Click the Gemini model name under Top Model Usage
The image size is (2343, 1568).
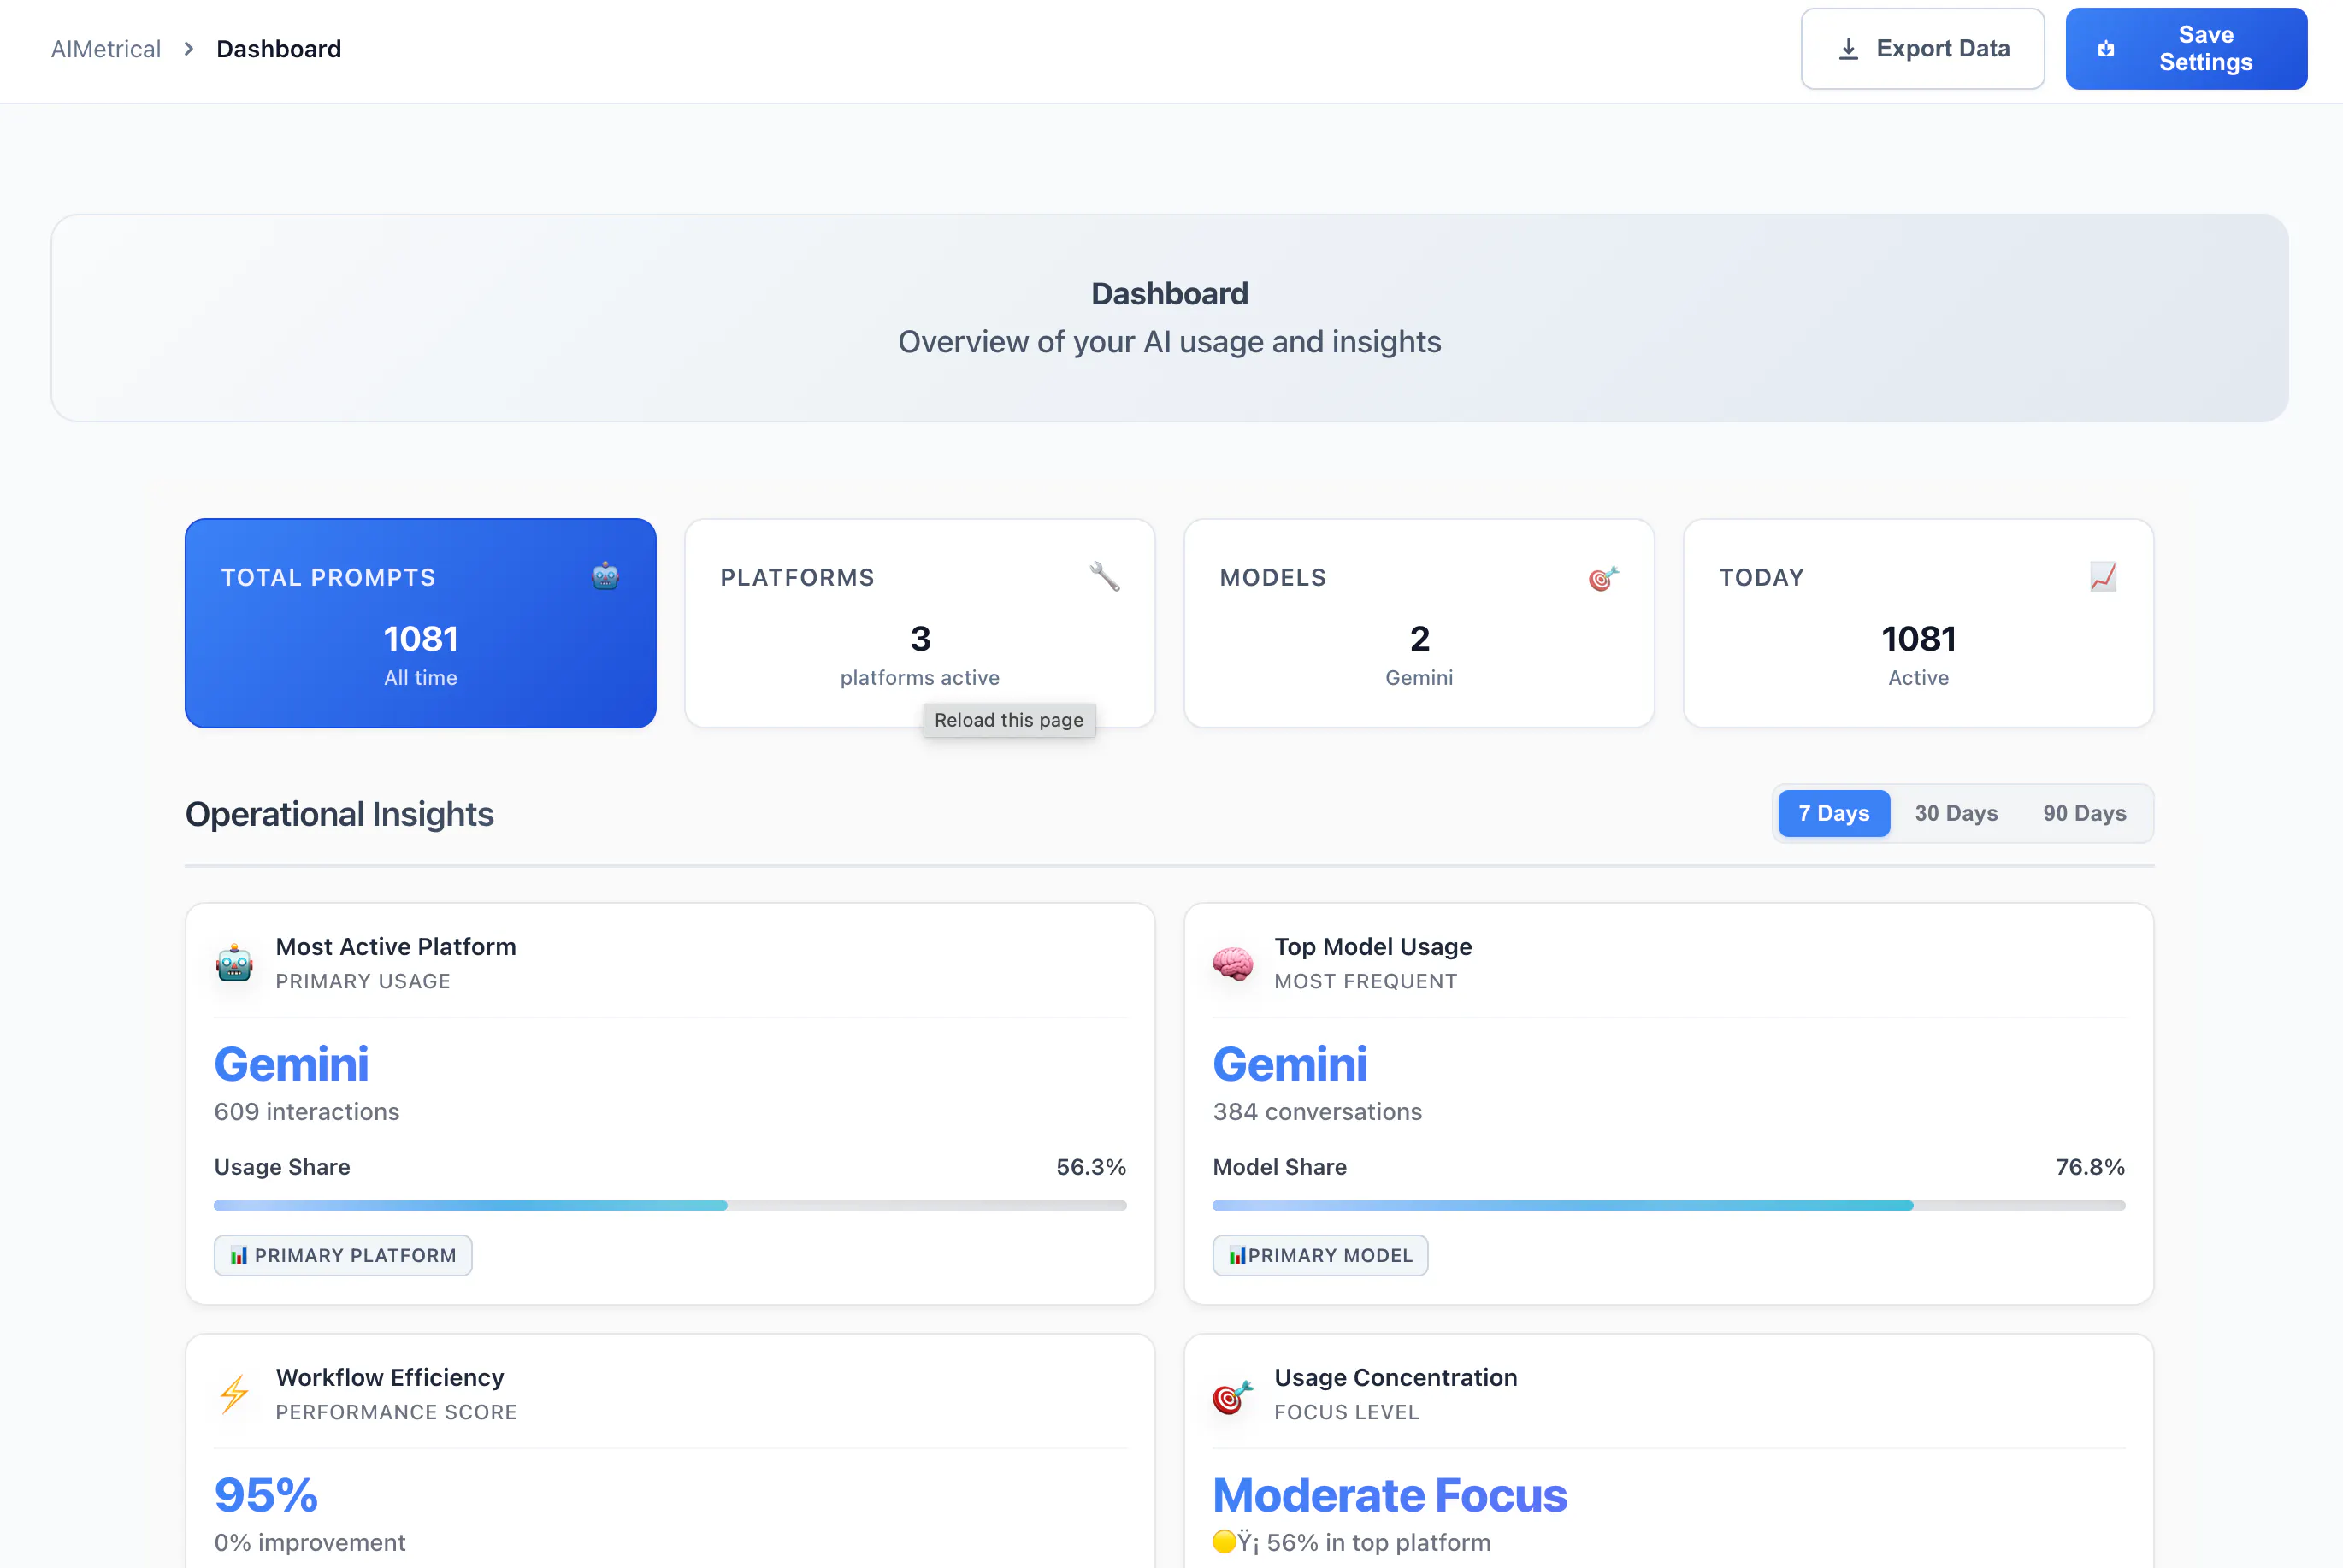pyautogui.click(x=1290, y=1064)
